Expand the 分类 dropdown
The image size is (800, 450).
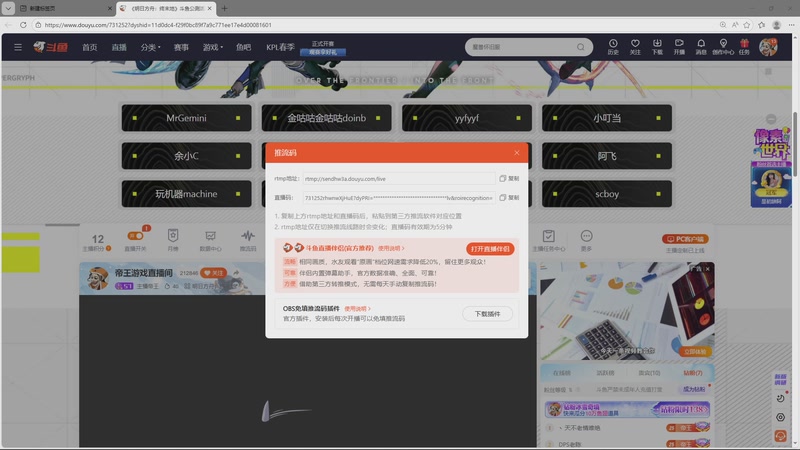150,47
